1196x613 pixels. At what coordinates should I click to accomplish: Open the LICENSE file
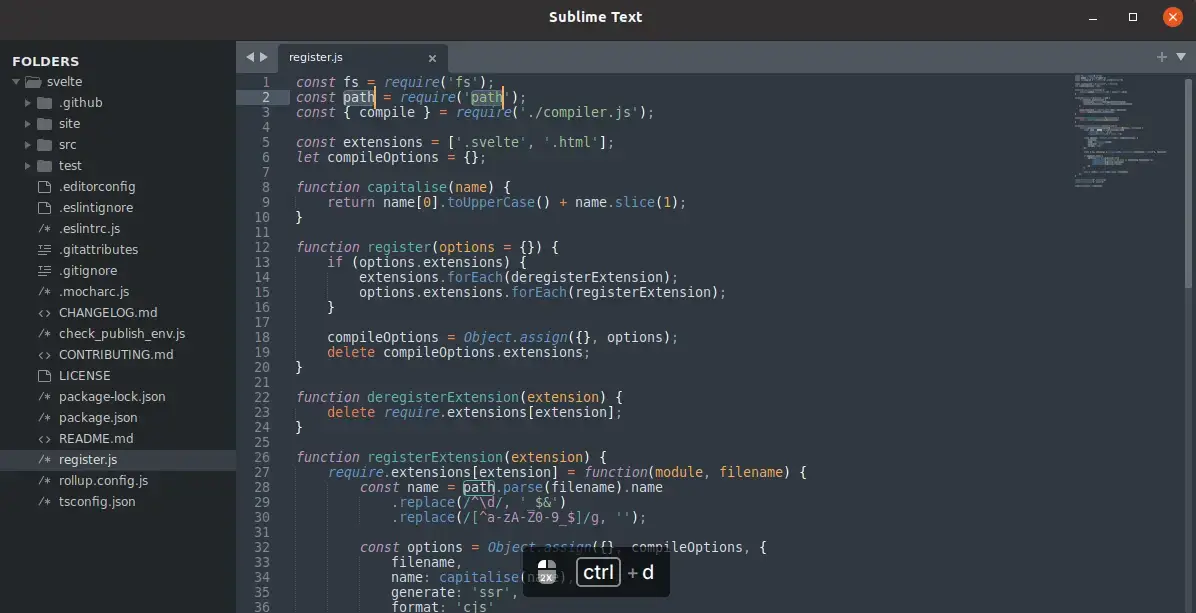[85, 376]
